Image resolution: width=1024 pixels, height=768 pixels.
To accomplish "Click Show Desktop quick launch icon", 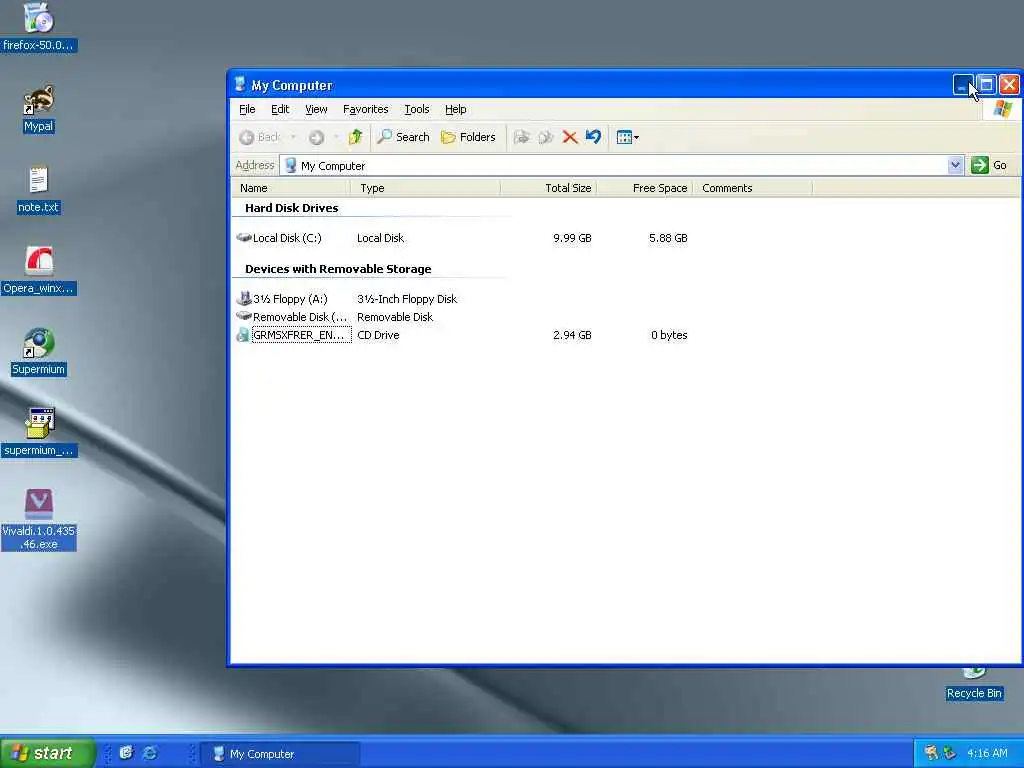I will coord(126,753).
